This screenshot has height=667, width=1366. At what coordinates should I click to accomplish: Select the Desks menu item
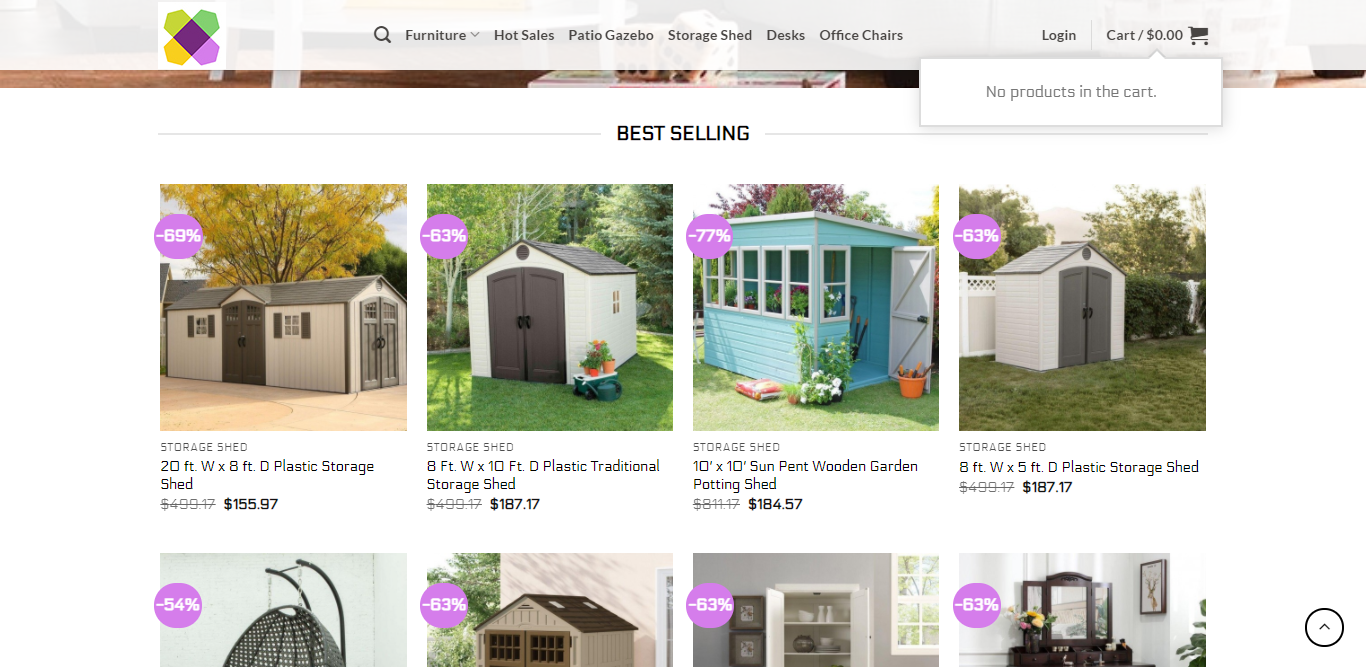click(x=786, y=35)
